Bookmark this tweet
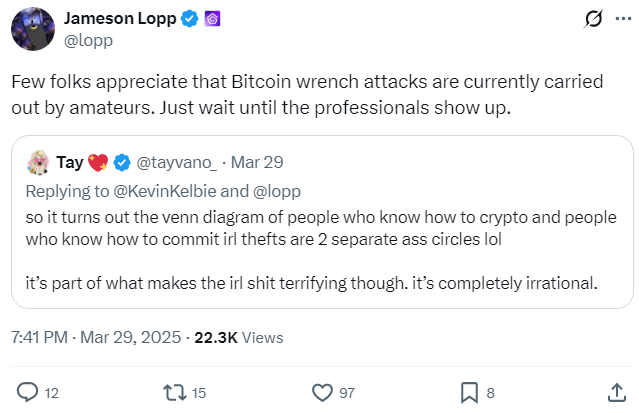 point(468,392)
